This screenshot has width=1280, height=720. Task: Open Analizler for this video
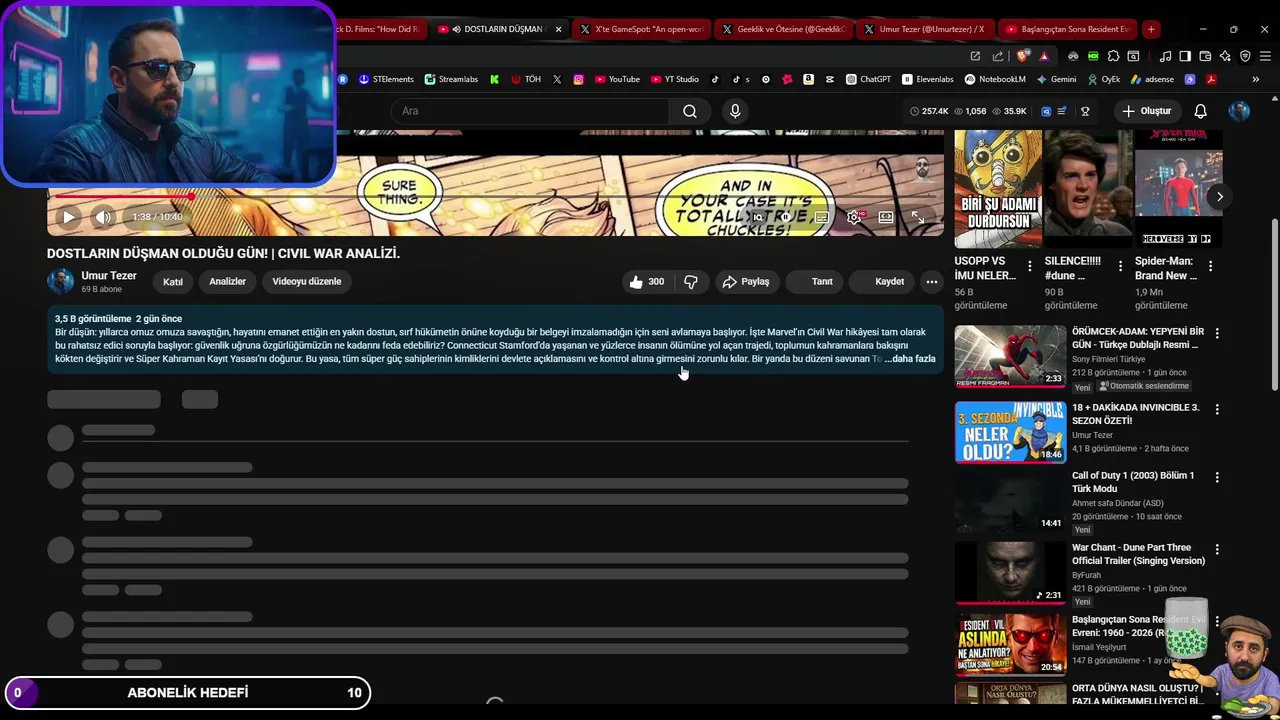tap(227, 282)
